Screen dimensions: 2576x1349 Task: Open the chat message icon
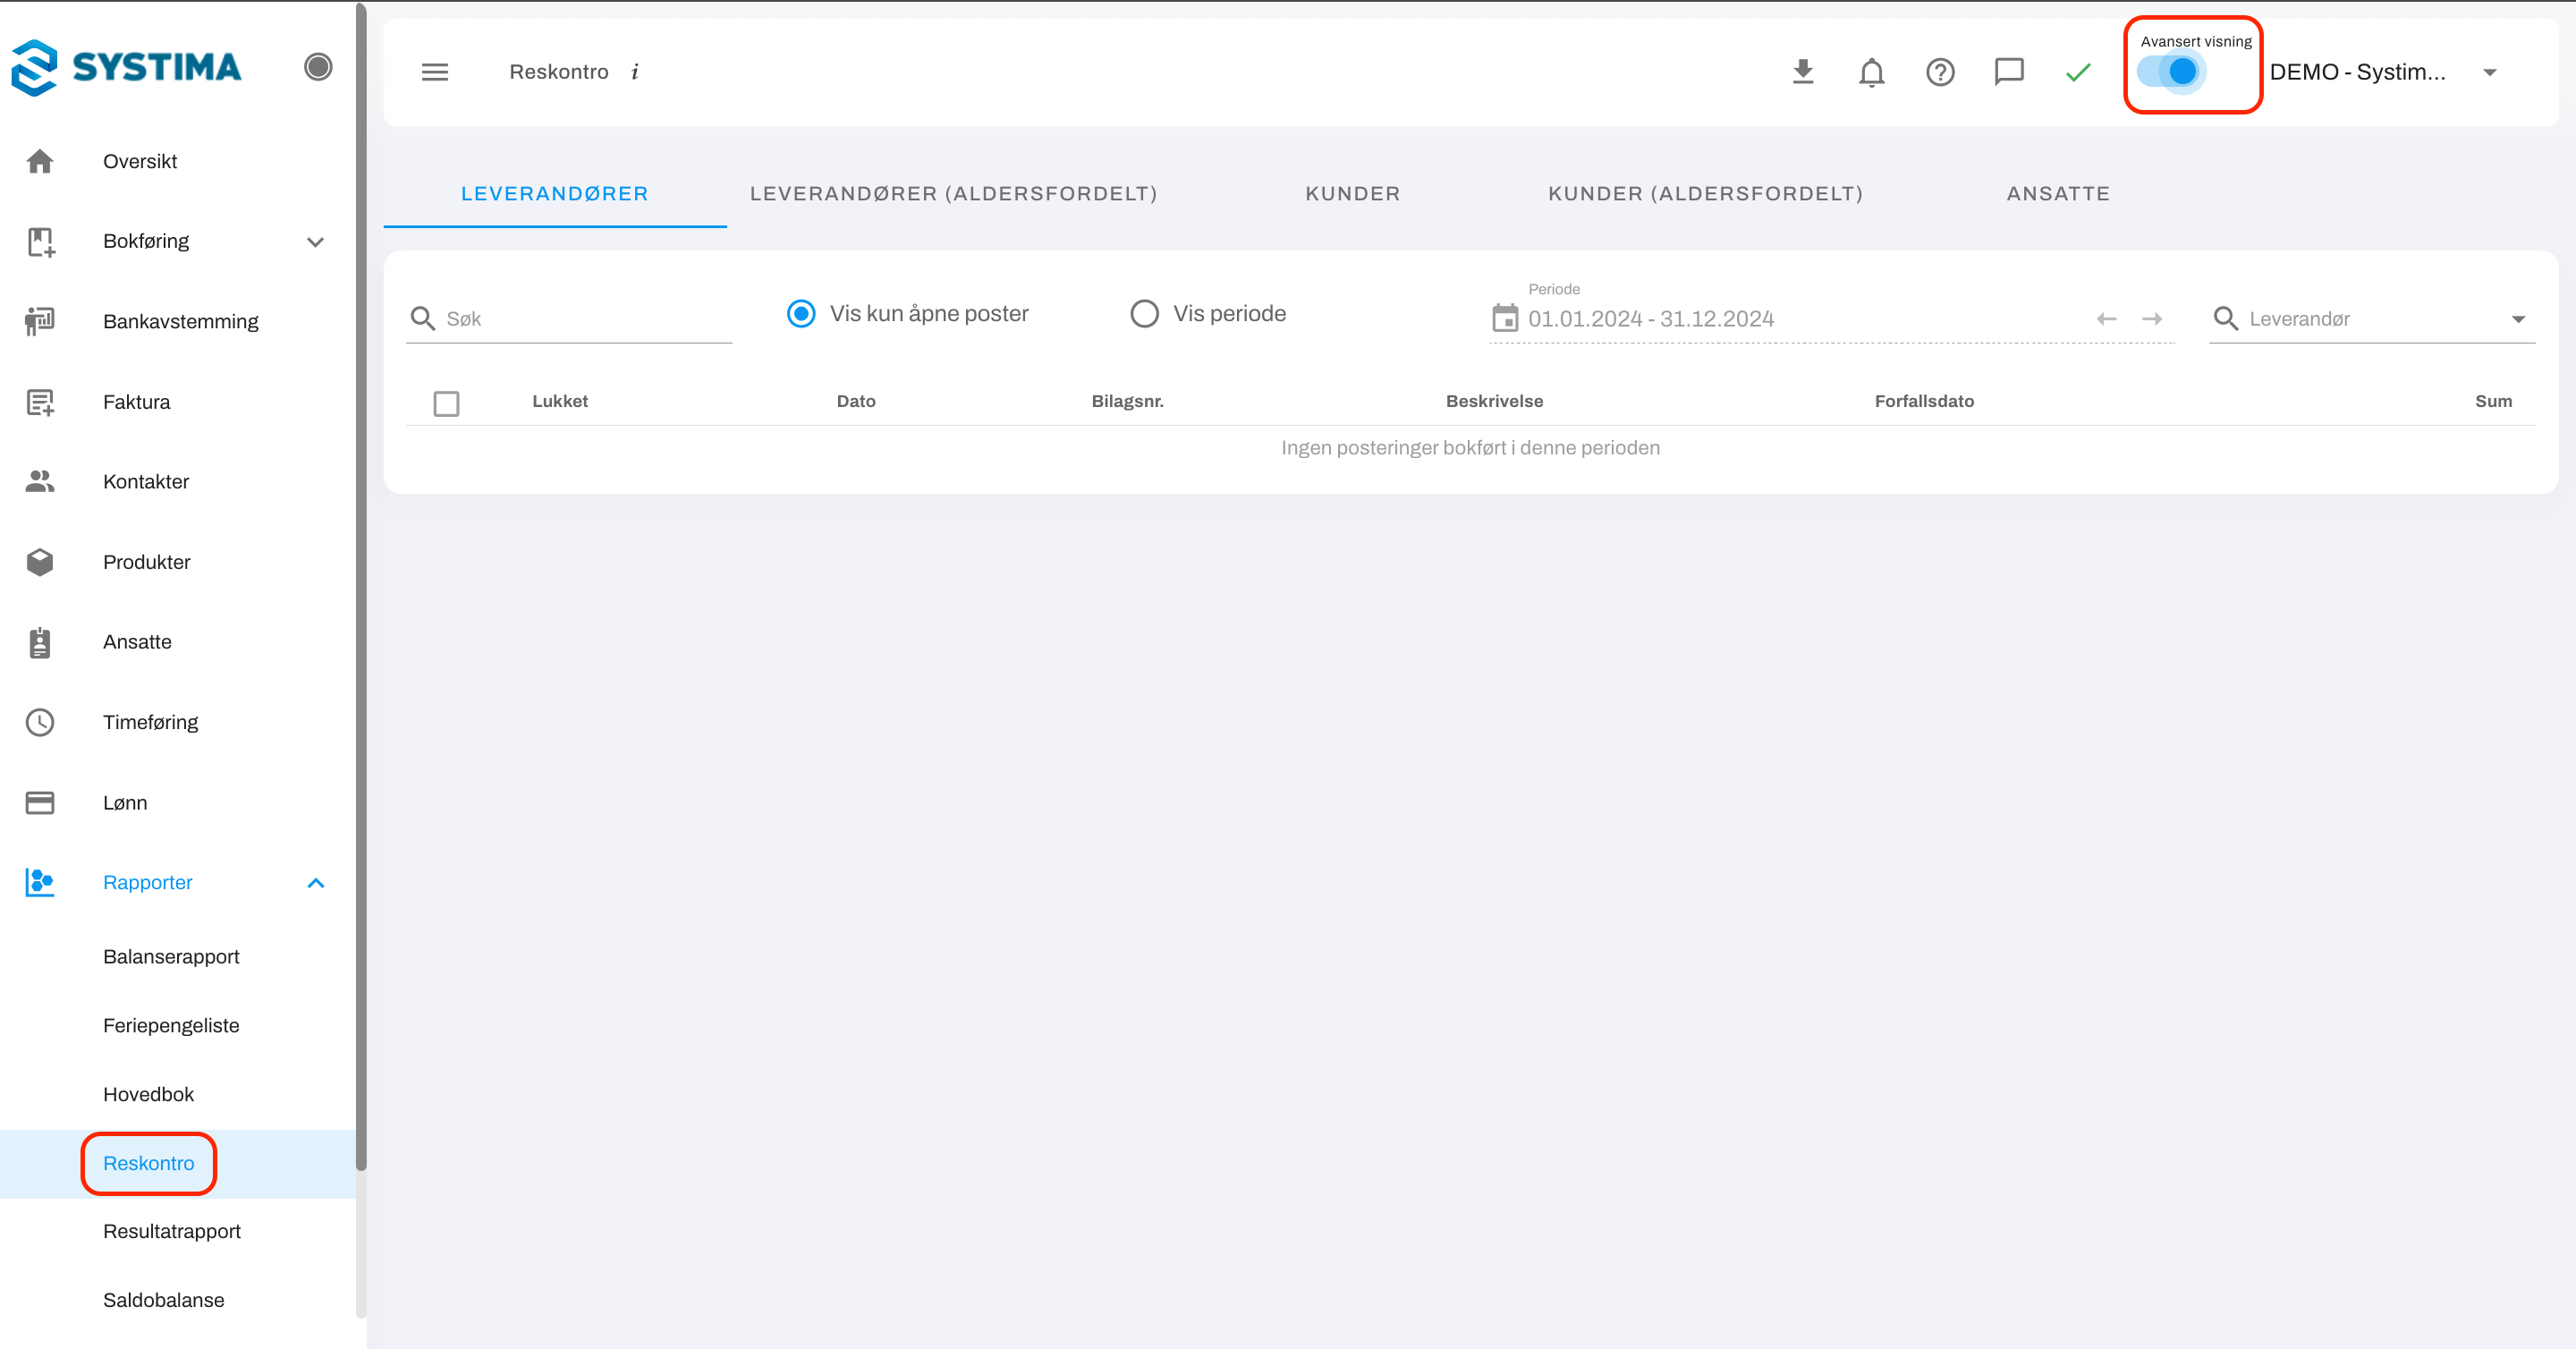(x=2008, y=72)
